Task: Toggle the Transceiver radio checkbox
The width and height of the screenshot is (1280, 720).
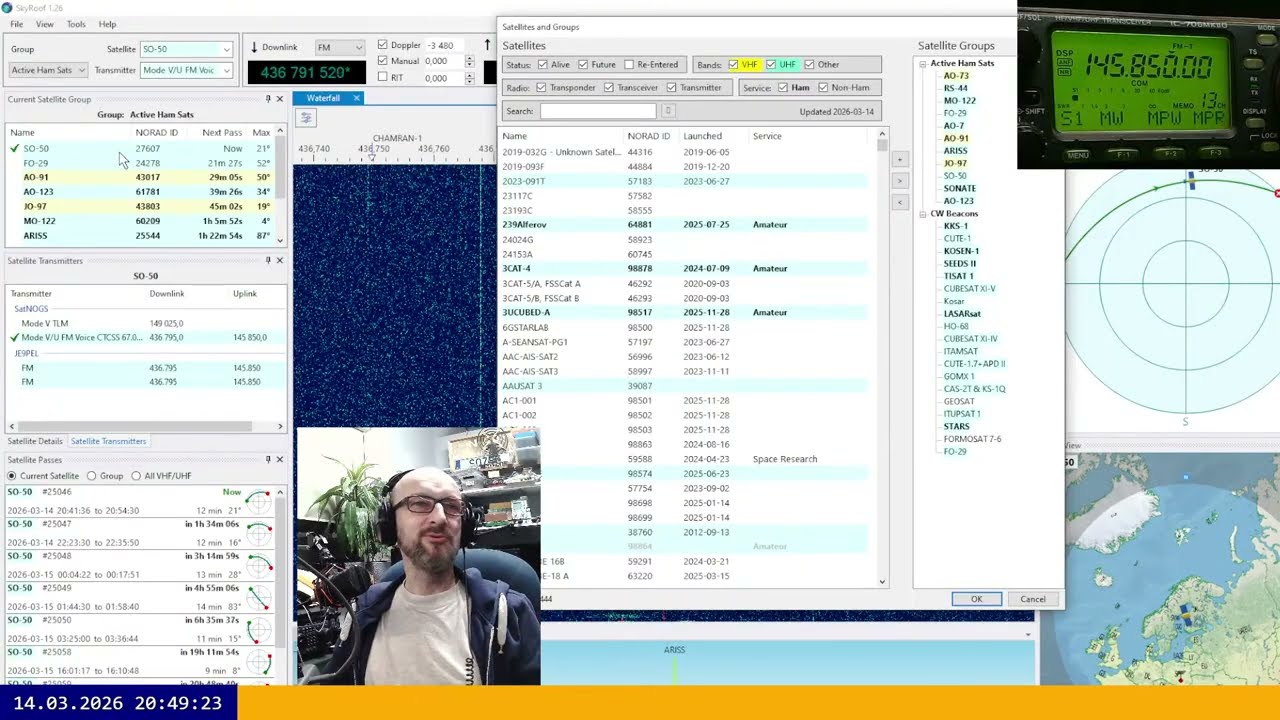Action: [x=608, y=88]
